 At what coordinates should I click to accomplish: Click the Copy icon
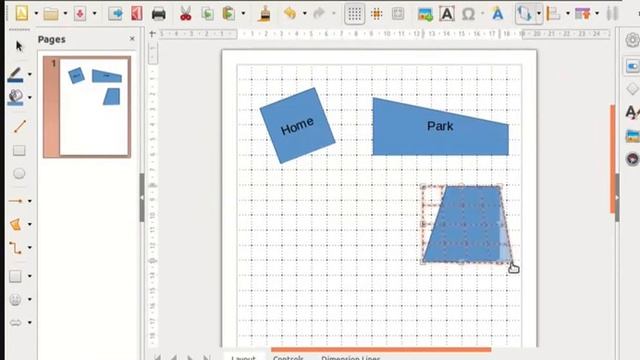[x=208, y=14]
